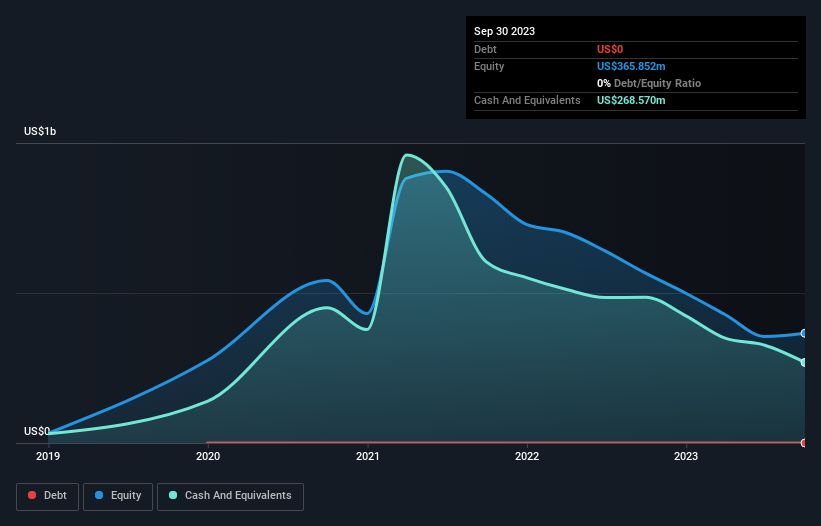Select the teal Cash endpoint marker

tap(804, 362)
